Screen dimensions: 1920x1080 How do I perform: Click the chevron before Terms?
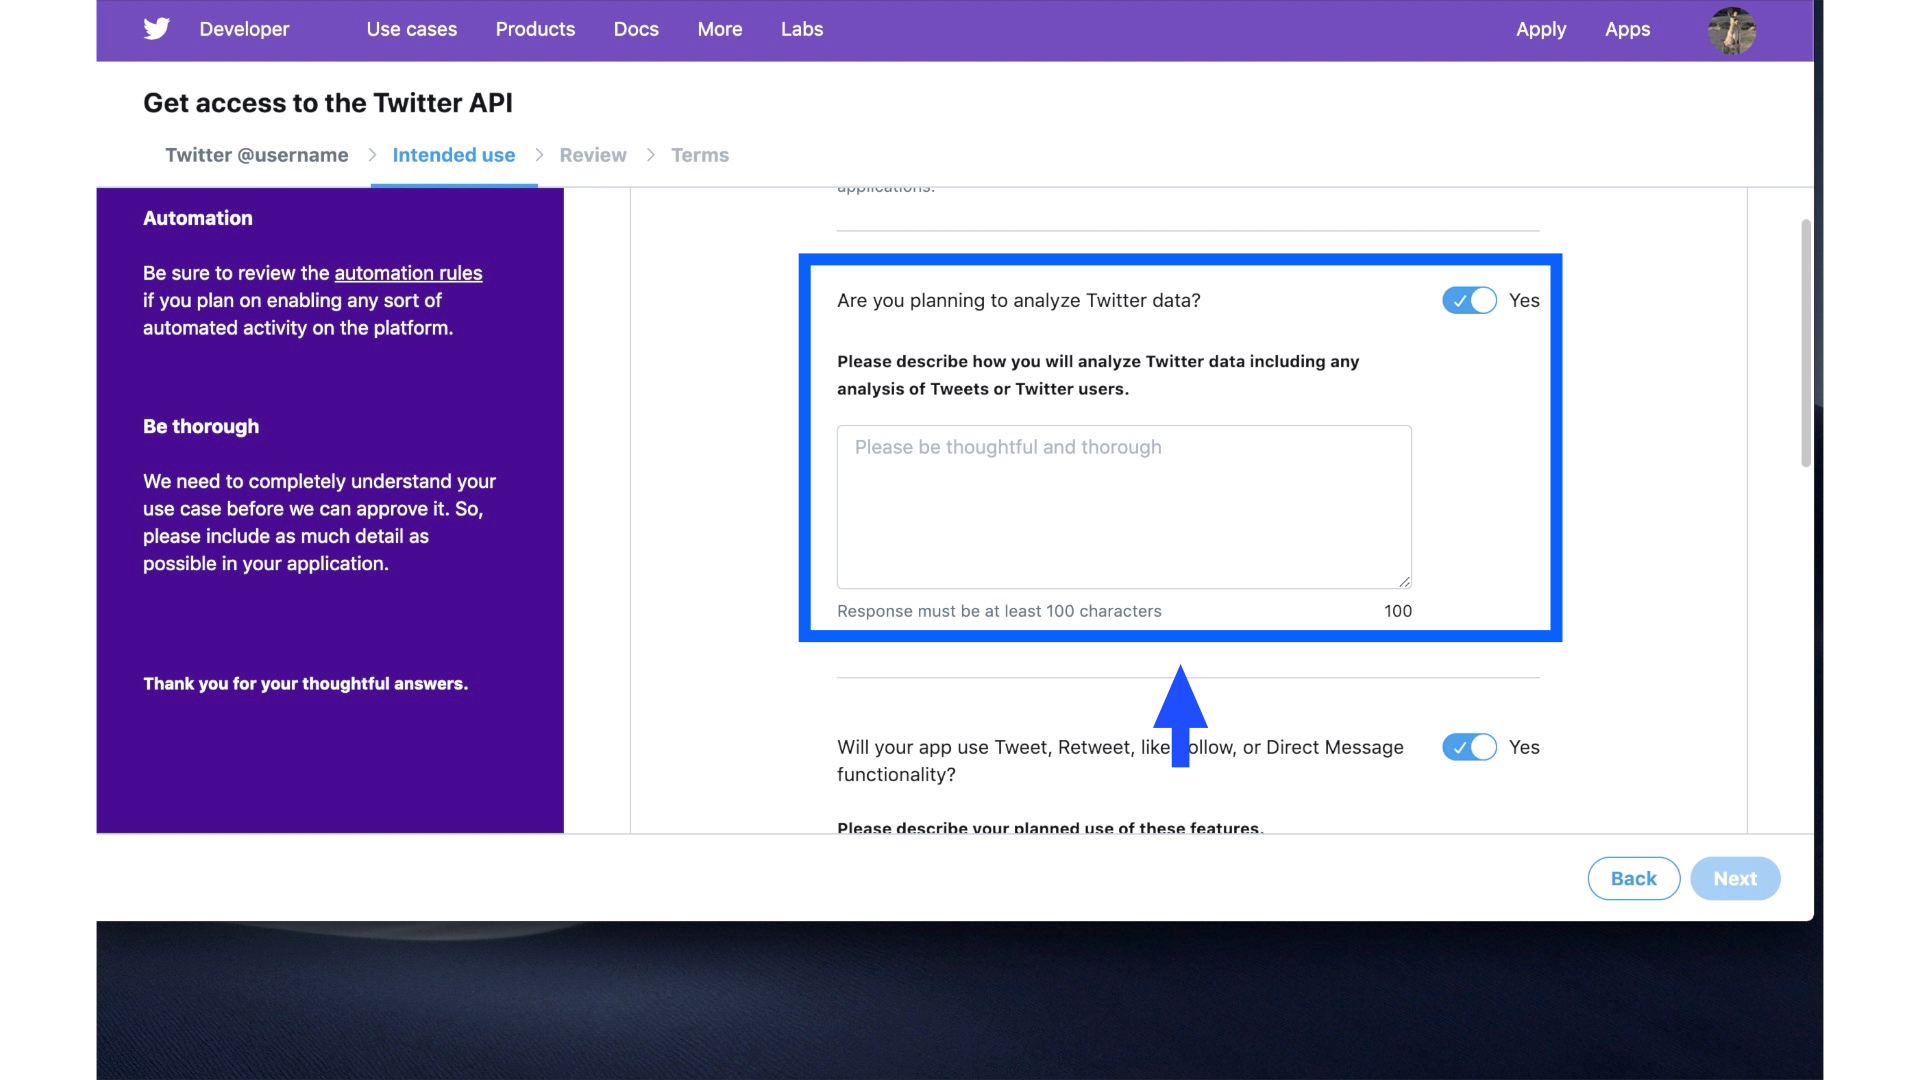(x=651, y=155)
